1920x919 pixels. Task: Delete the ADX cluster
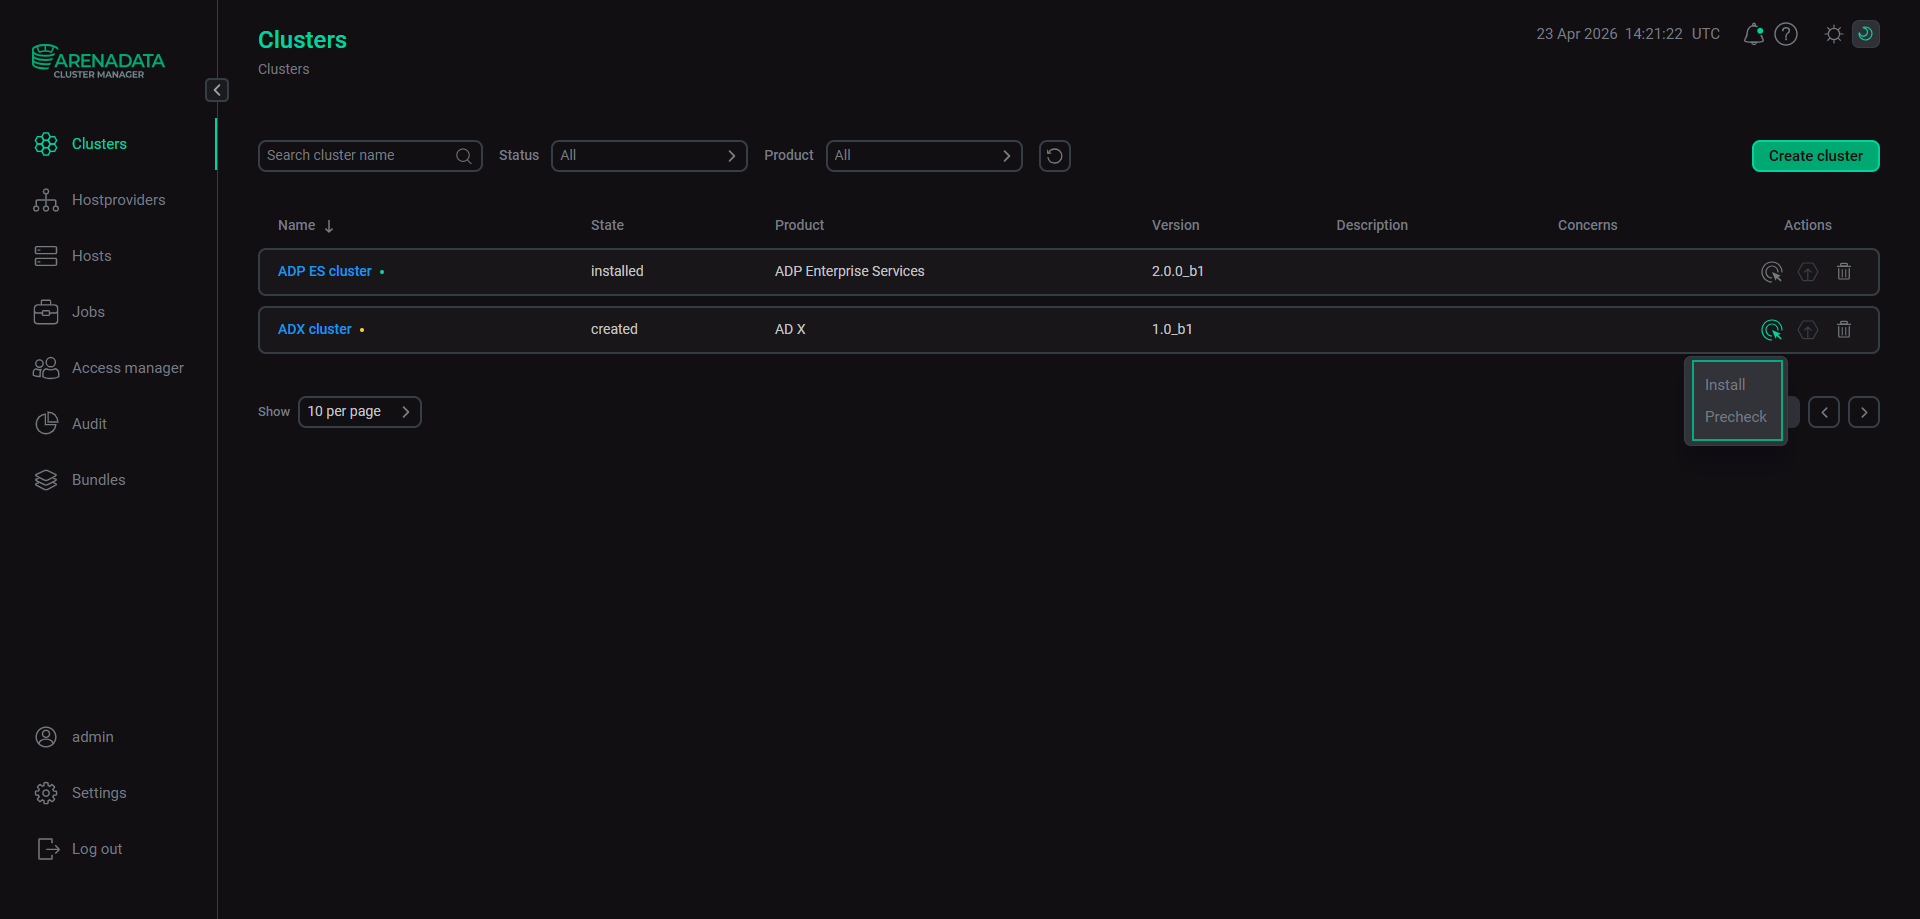[1844, 330]
